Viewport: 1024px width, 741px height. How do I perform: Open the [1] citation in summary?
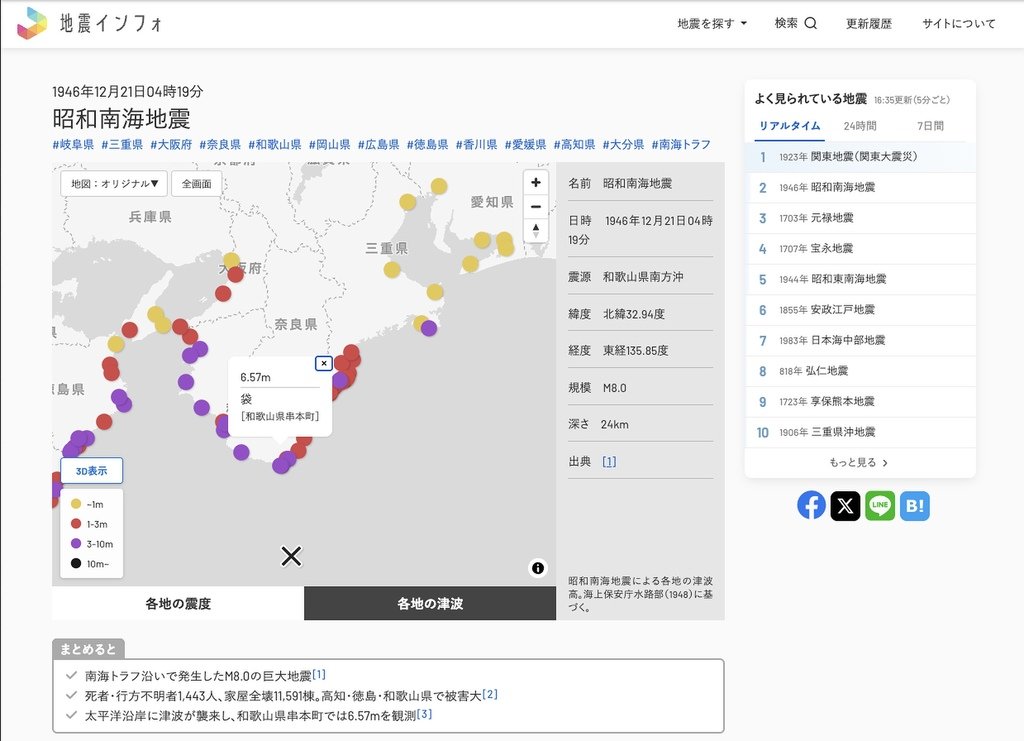pyautogui.click(x=319, y=674)
